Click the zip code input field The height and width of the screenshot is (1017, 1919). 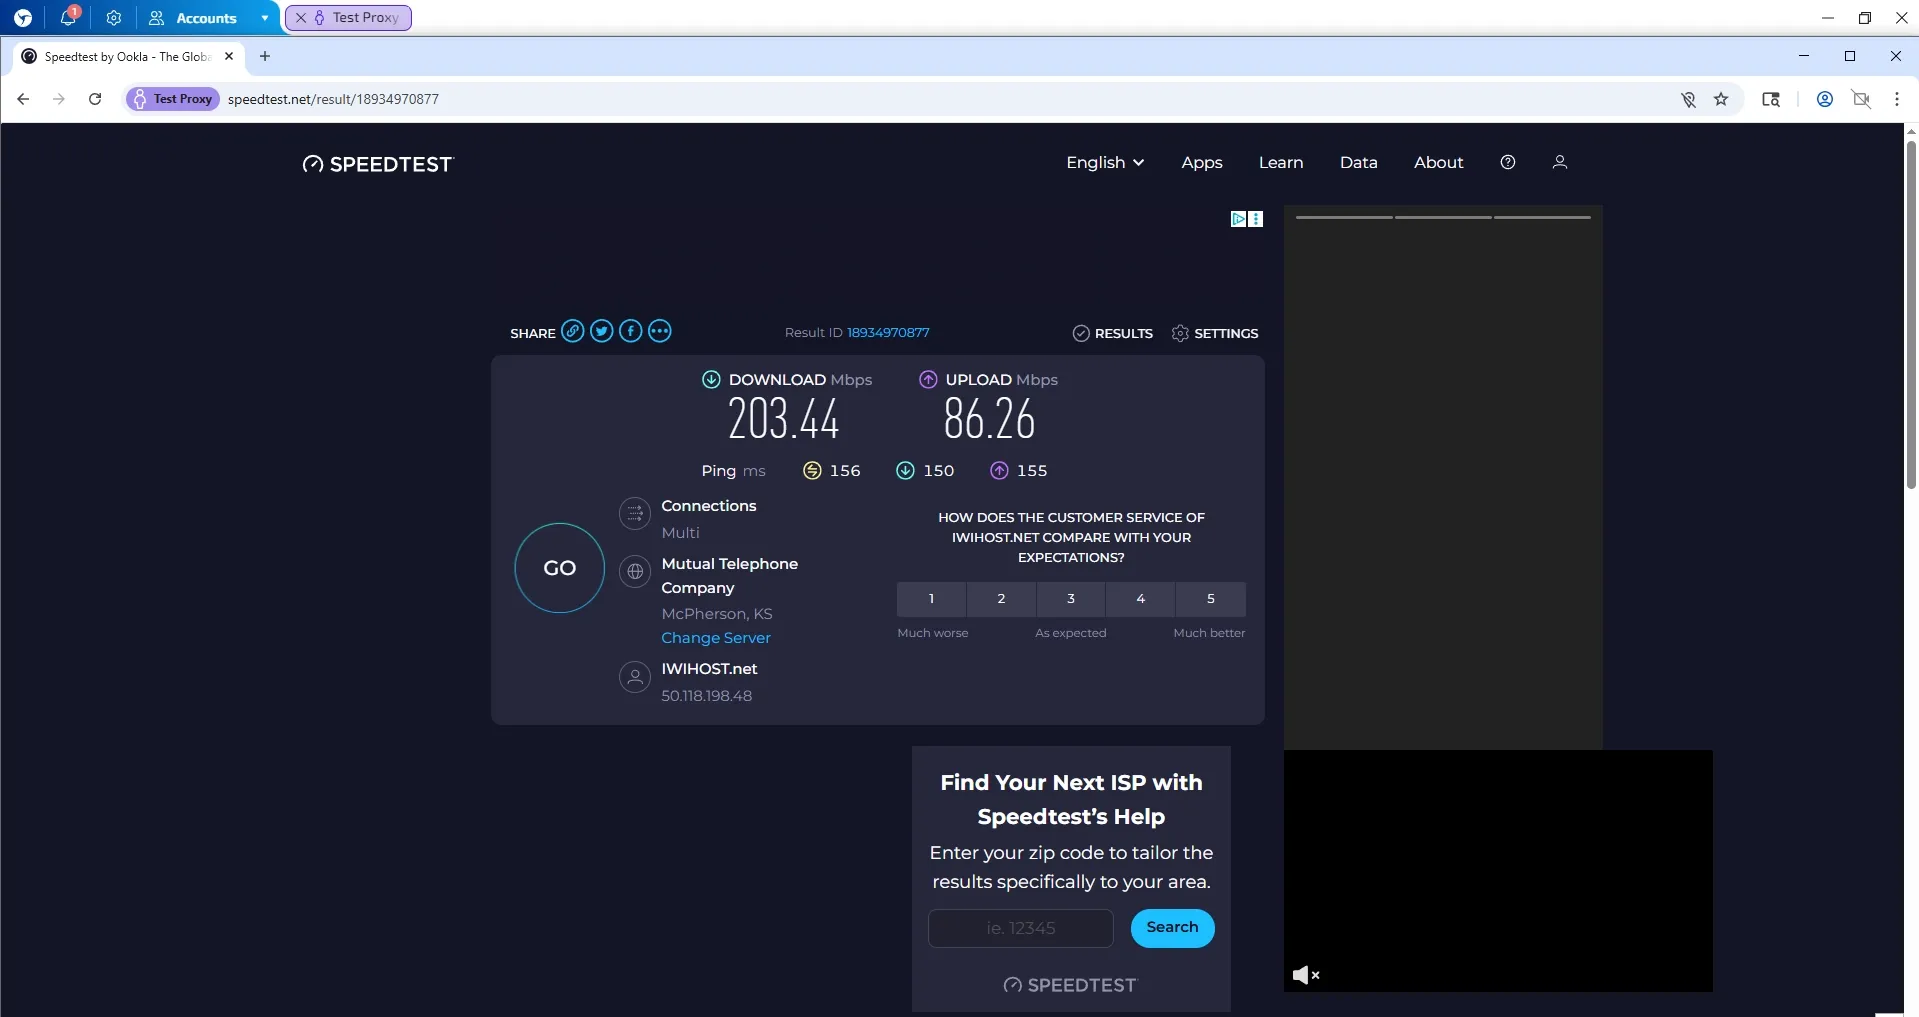(1020, 928)
